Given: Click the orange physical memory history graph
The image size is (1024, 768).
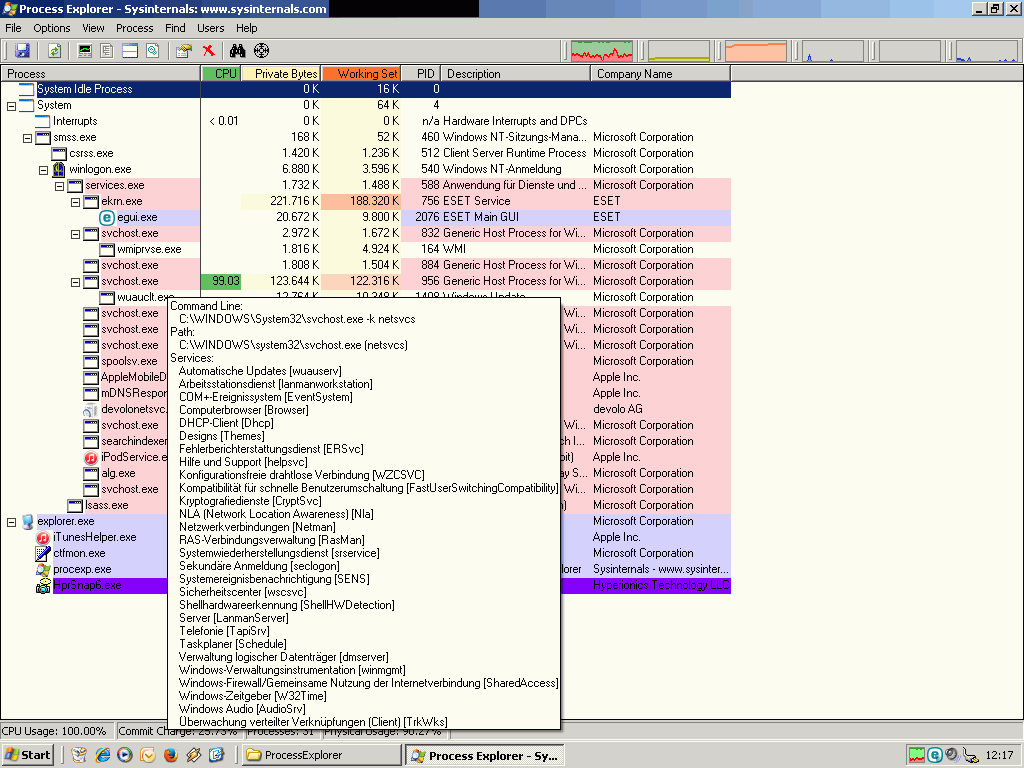Looking at the screenshot, I should click(x=756, y=50).
